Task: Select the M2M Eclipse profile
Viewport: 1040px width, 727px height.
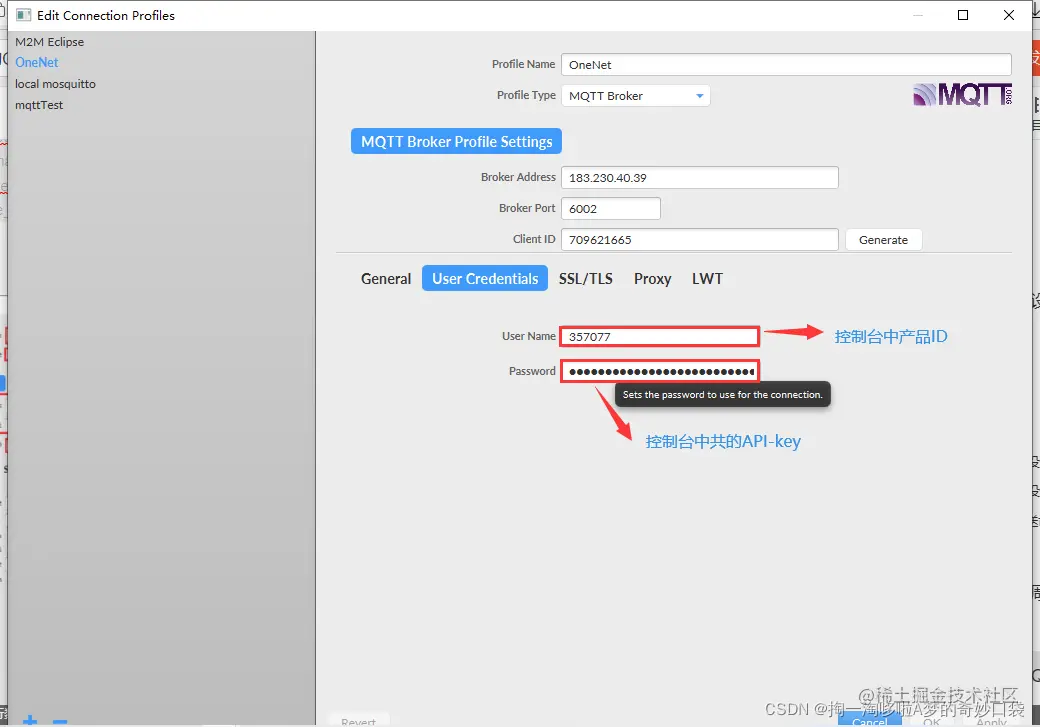Action: point(50,42)
